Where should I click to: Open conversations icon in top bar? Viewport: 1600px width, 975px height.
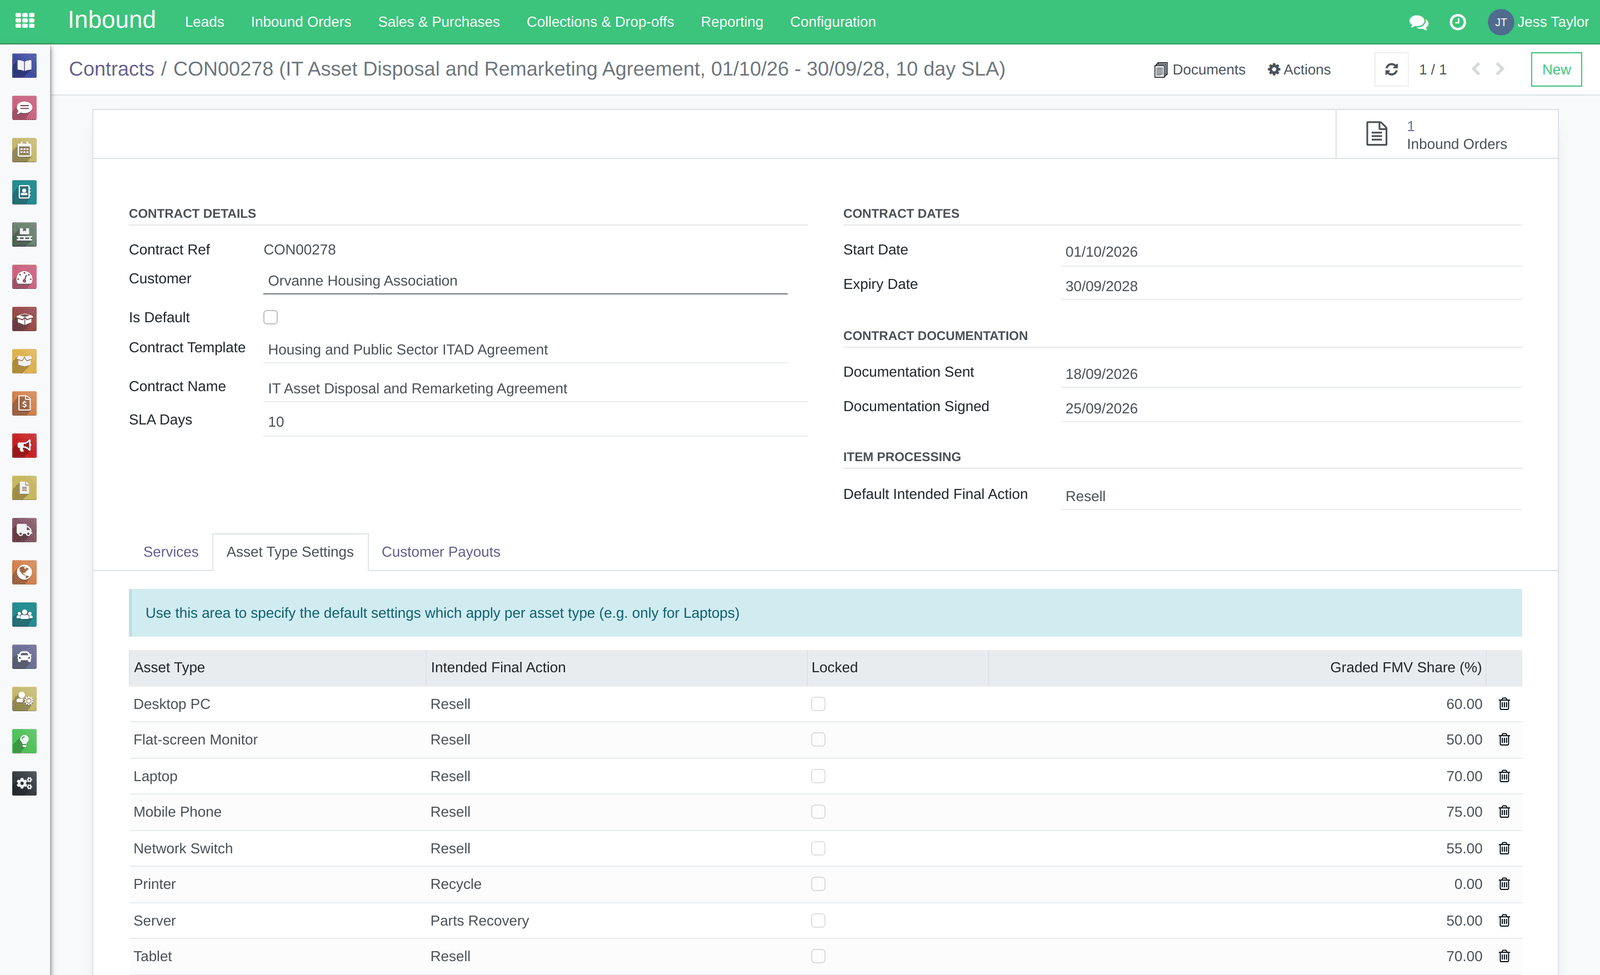click(1418, 22)
